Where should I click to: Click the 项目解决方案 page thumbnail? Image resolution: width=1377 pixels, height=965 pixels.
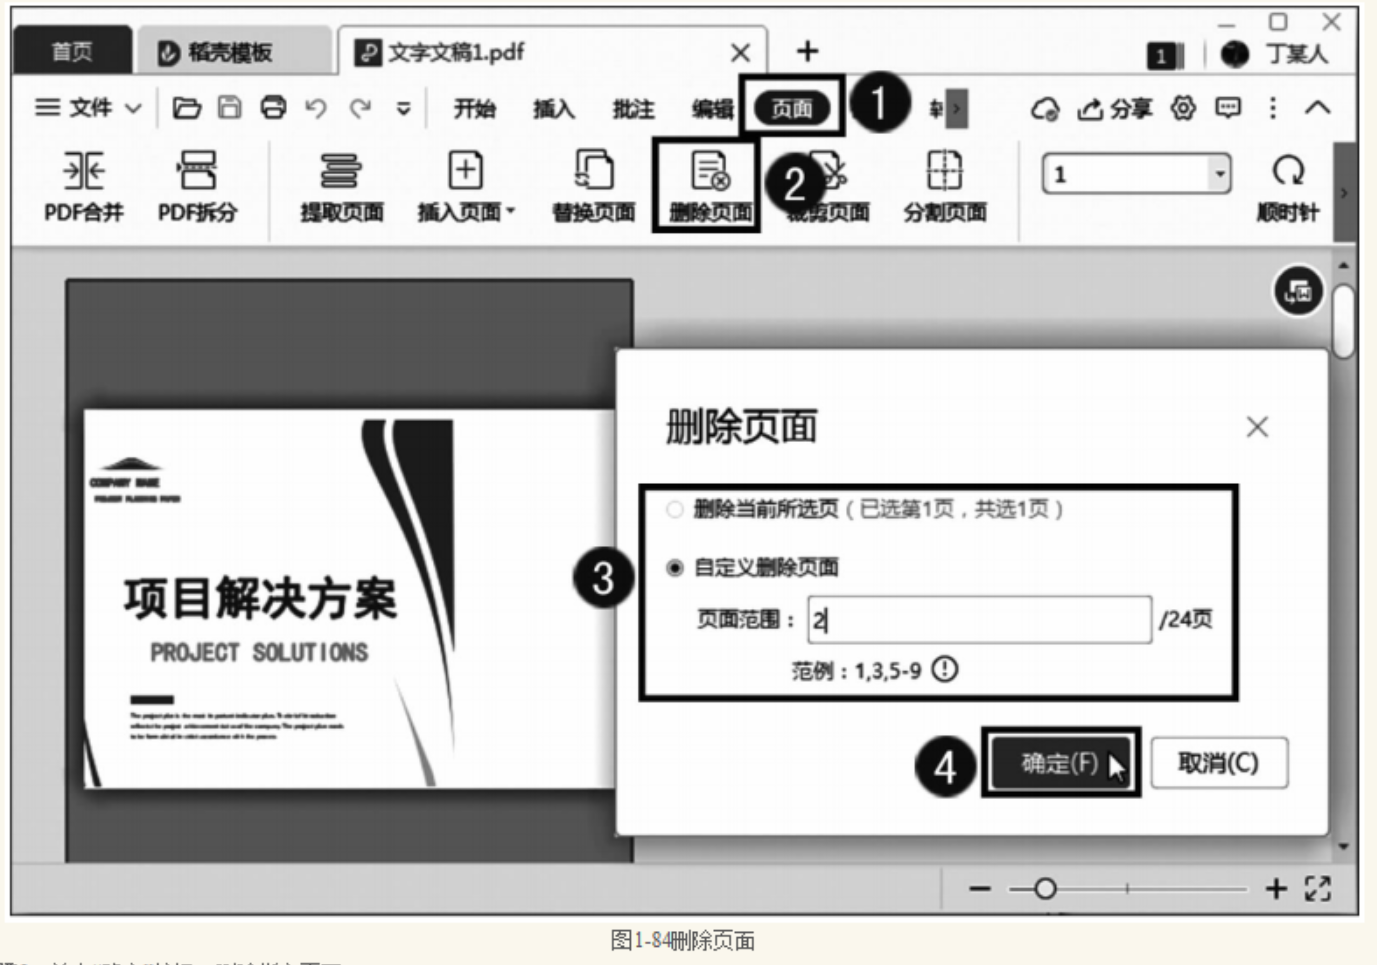click(x=349, y=599)
